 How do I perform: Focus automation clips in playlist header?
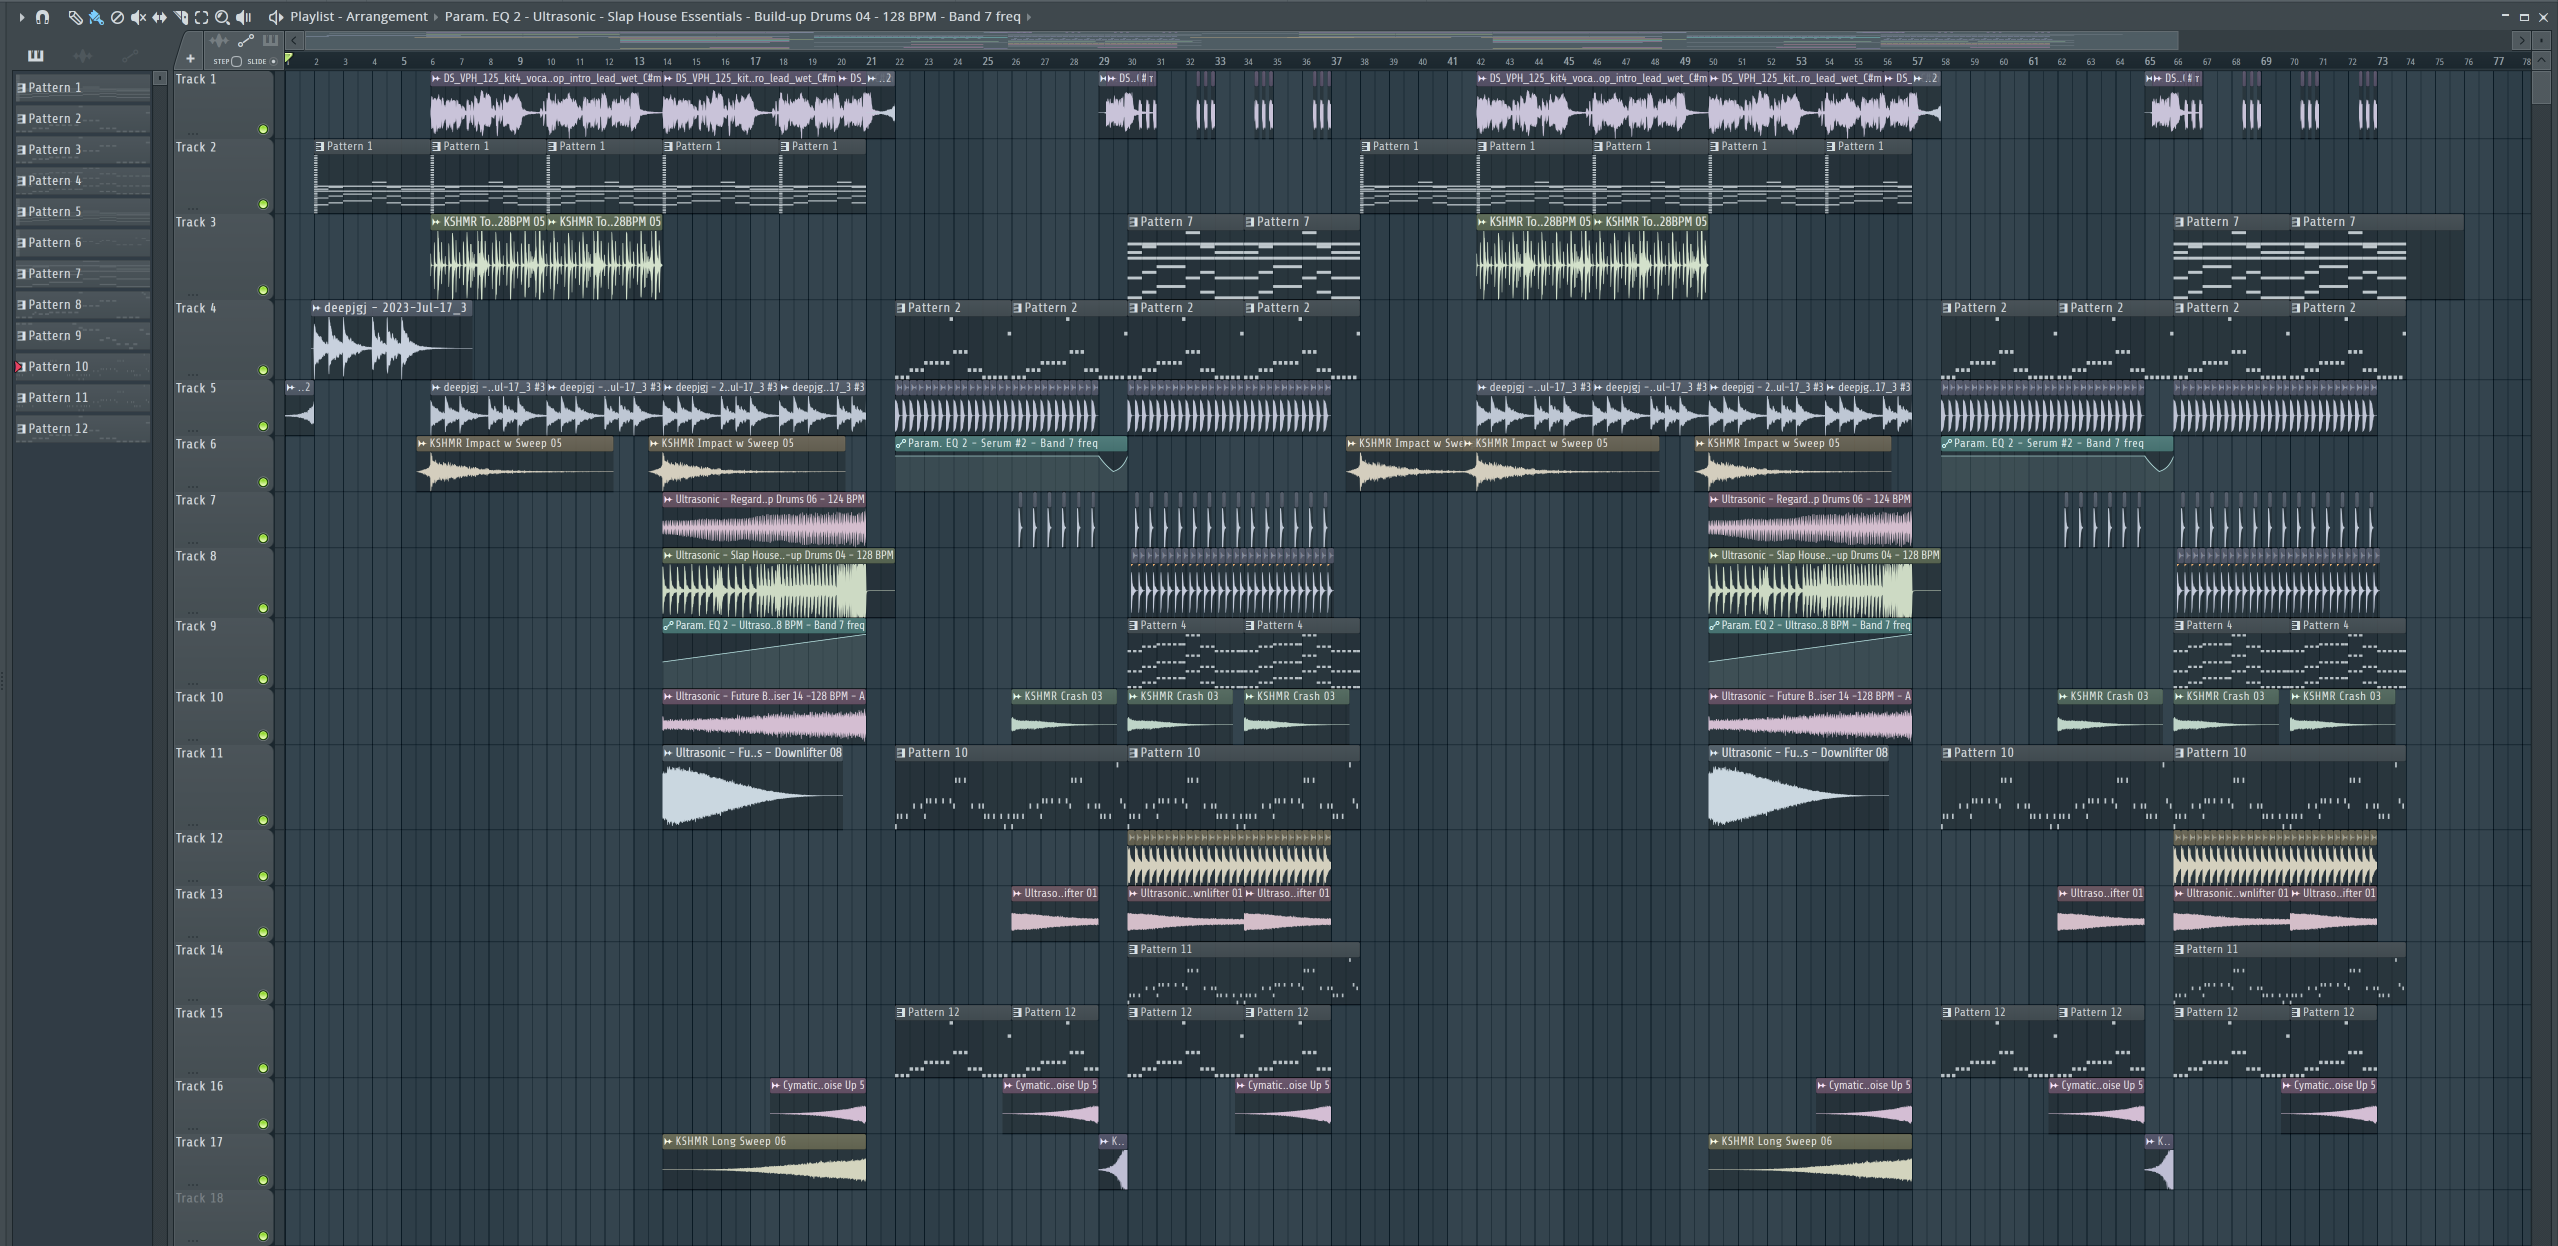(245, 41)
